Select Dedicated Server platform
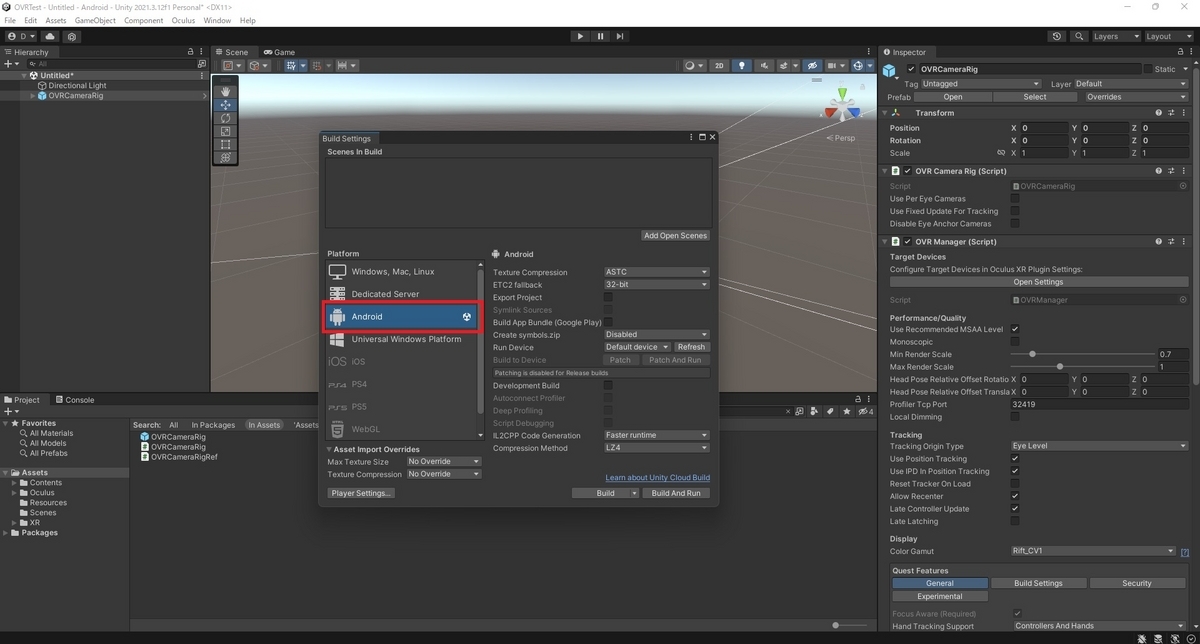This screenshot has width=1200, height=644. (401, 294)
